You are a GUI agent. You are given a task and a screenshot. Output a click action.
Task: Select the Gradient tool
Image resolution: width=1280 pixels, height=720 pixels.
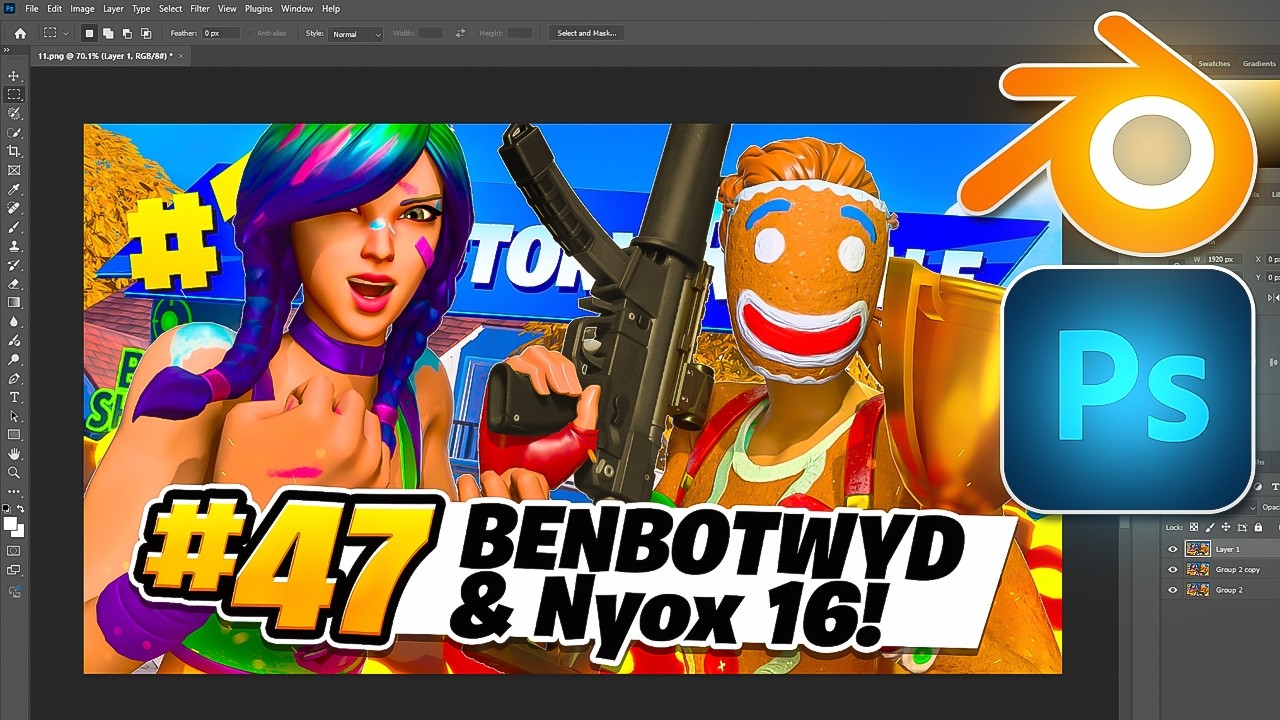pos(14,303)
